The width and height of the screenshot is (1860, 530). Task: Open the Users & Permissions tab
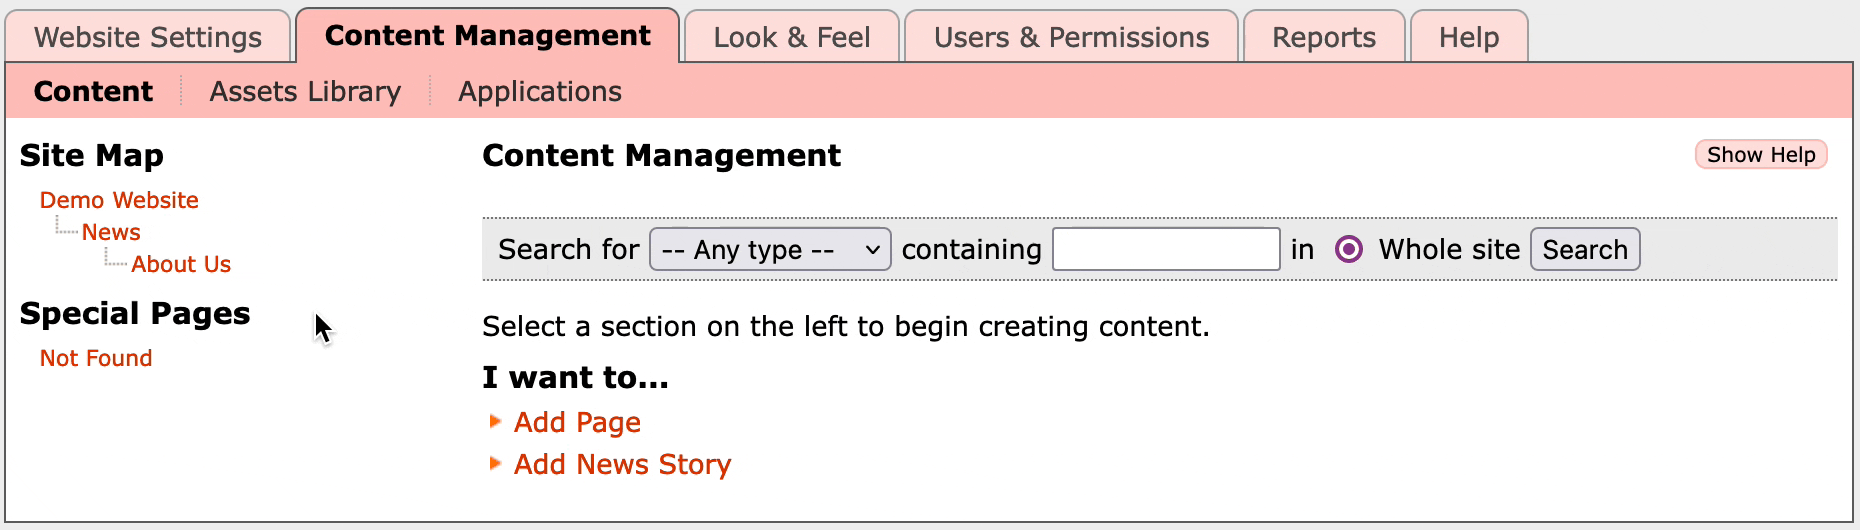coord(1071,38)
